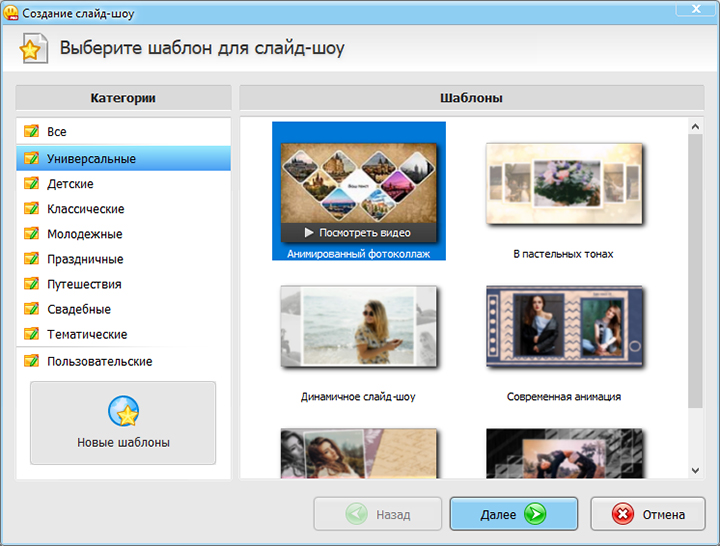Select the Праздничные category
720x546 pixels.
pyautogui.click(x=124, y=259)
